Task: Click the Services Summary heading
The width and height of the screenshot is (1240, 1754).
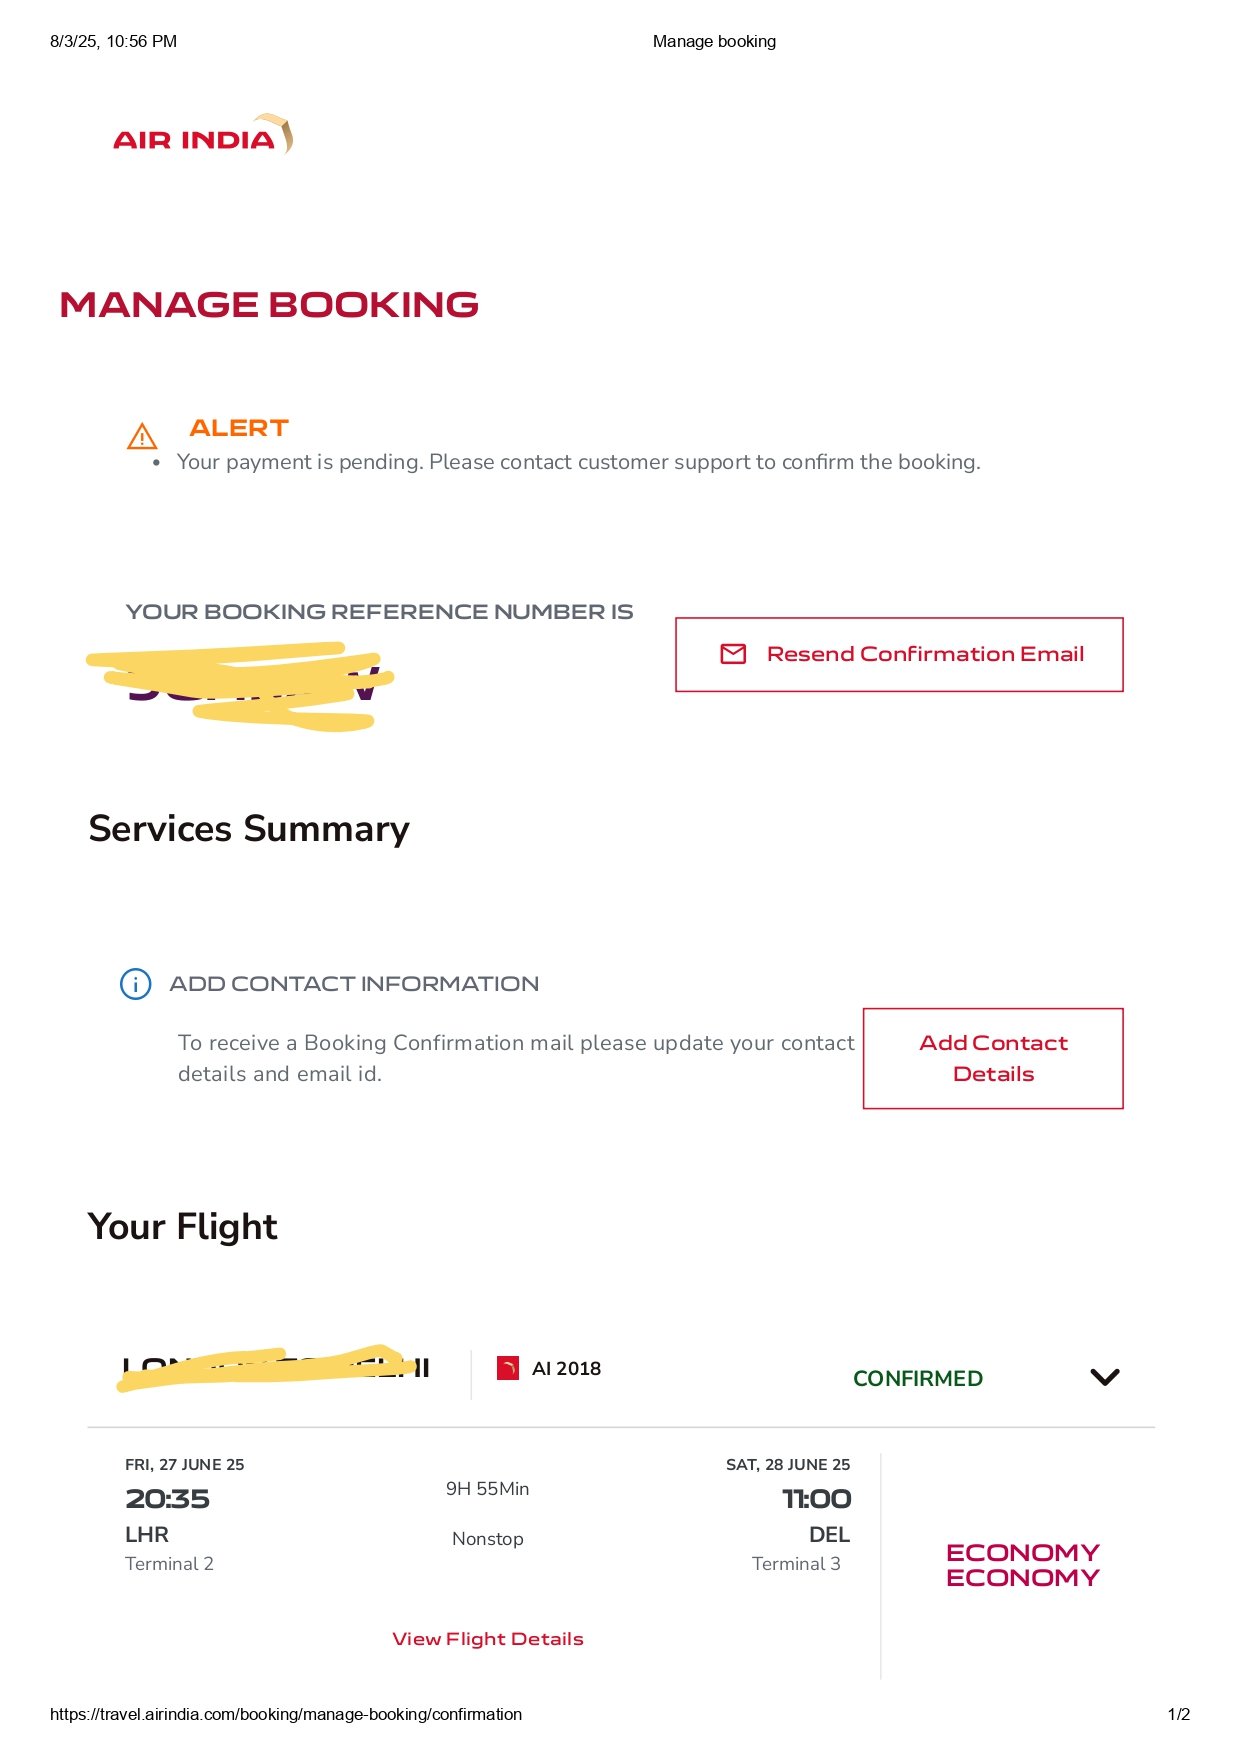Action: (249, 829)
